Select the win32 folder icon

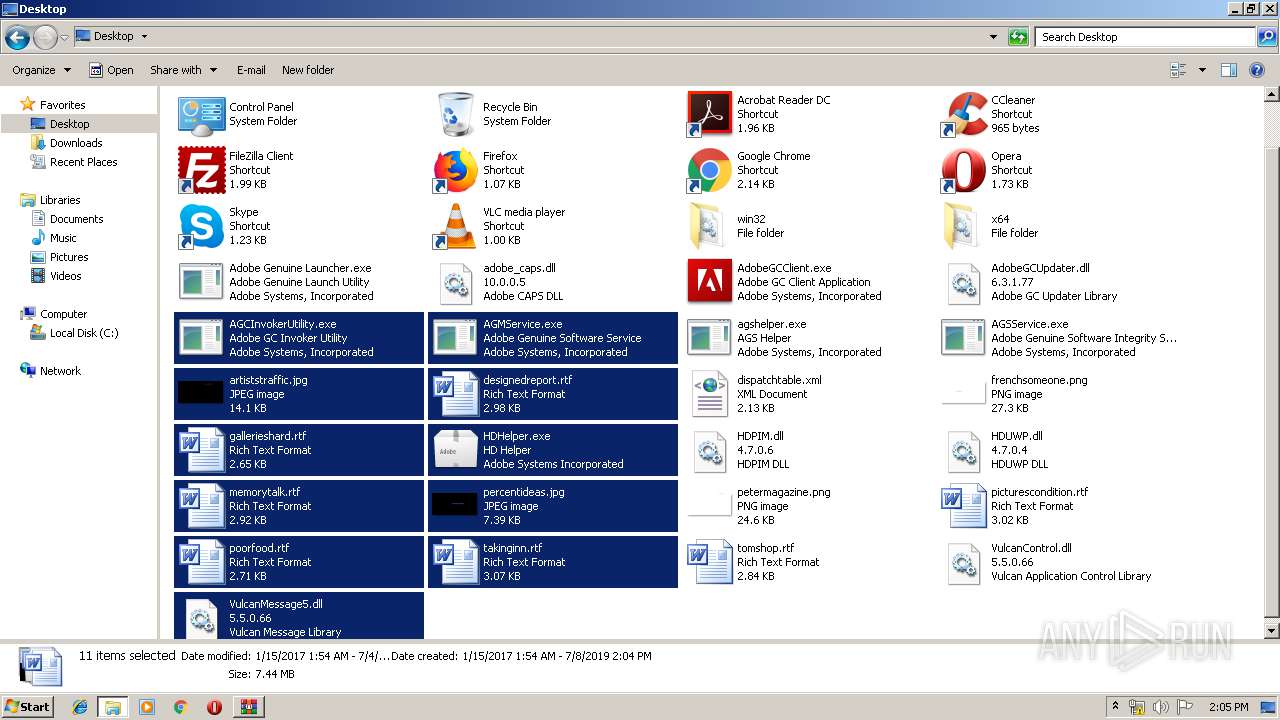[709, 226]
